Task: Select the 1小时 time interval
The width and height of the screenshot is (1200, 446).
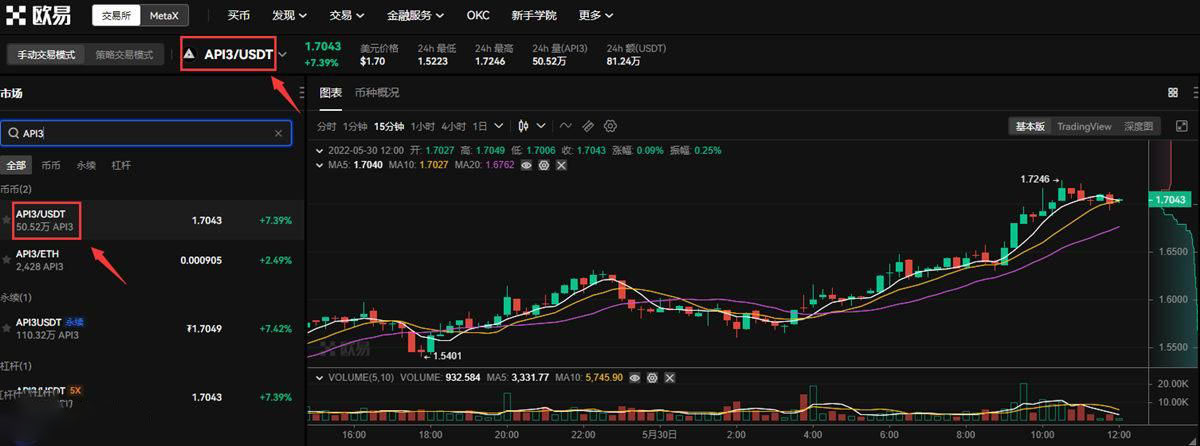Action: pyautogui.click(x=422, y=126)
